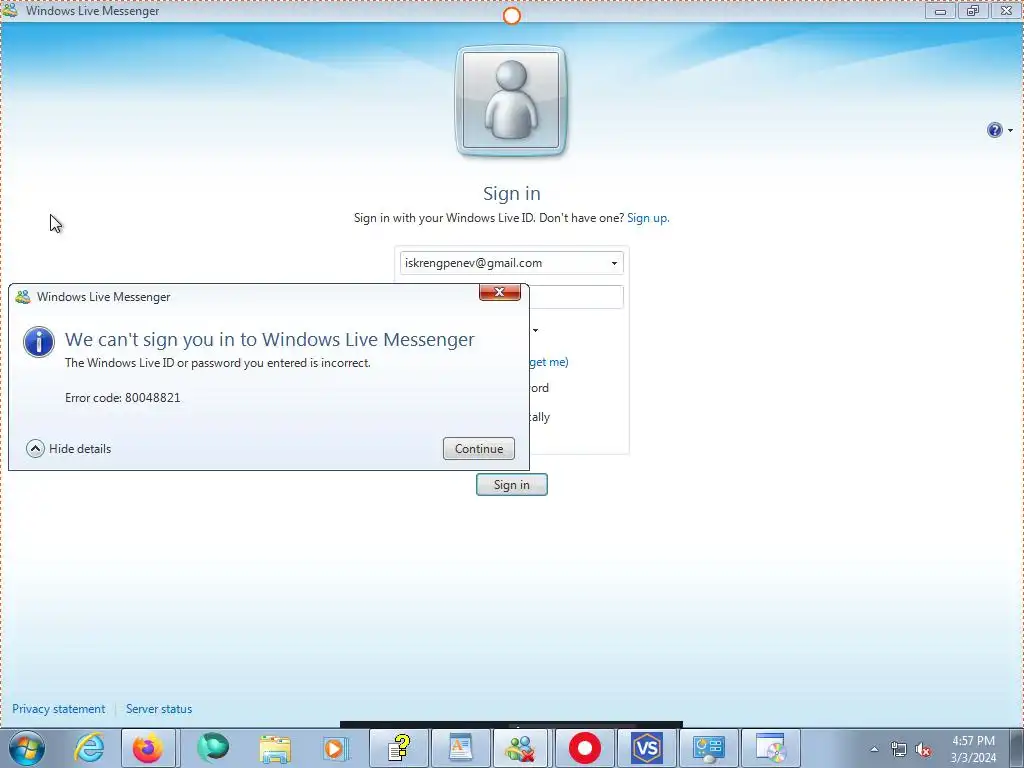This screenshot has height=768, width=1024.
Task: Open the Control Panel taskbar icon
Action: pyautogui.click(x=709, y=748)
